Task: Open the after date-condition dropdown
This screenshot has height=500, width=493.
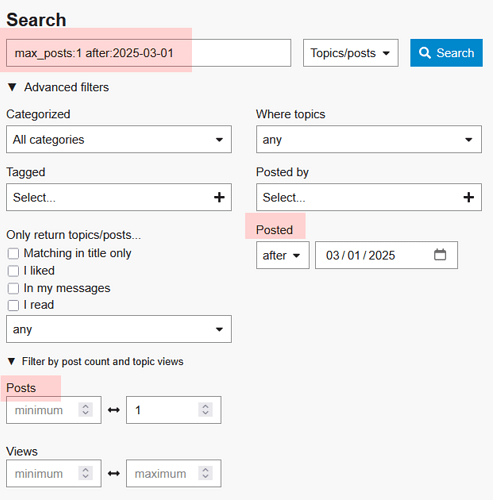Action: point(283,255)
